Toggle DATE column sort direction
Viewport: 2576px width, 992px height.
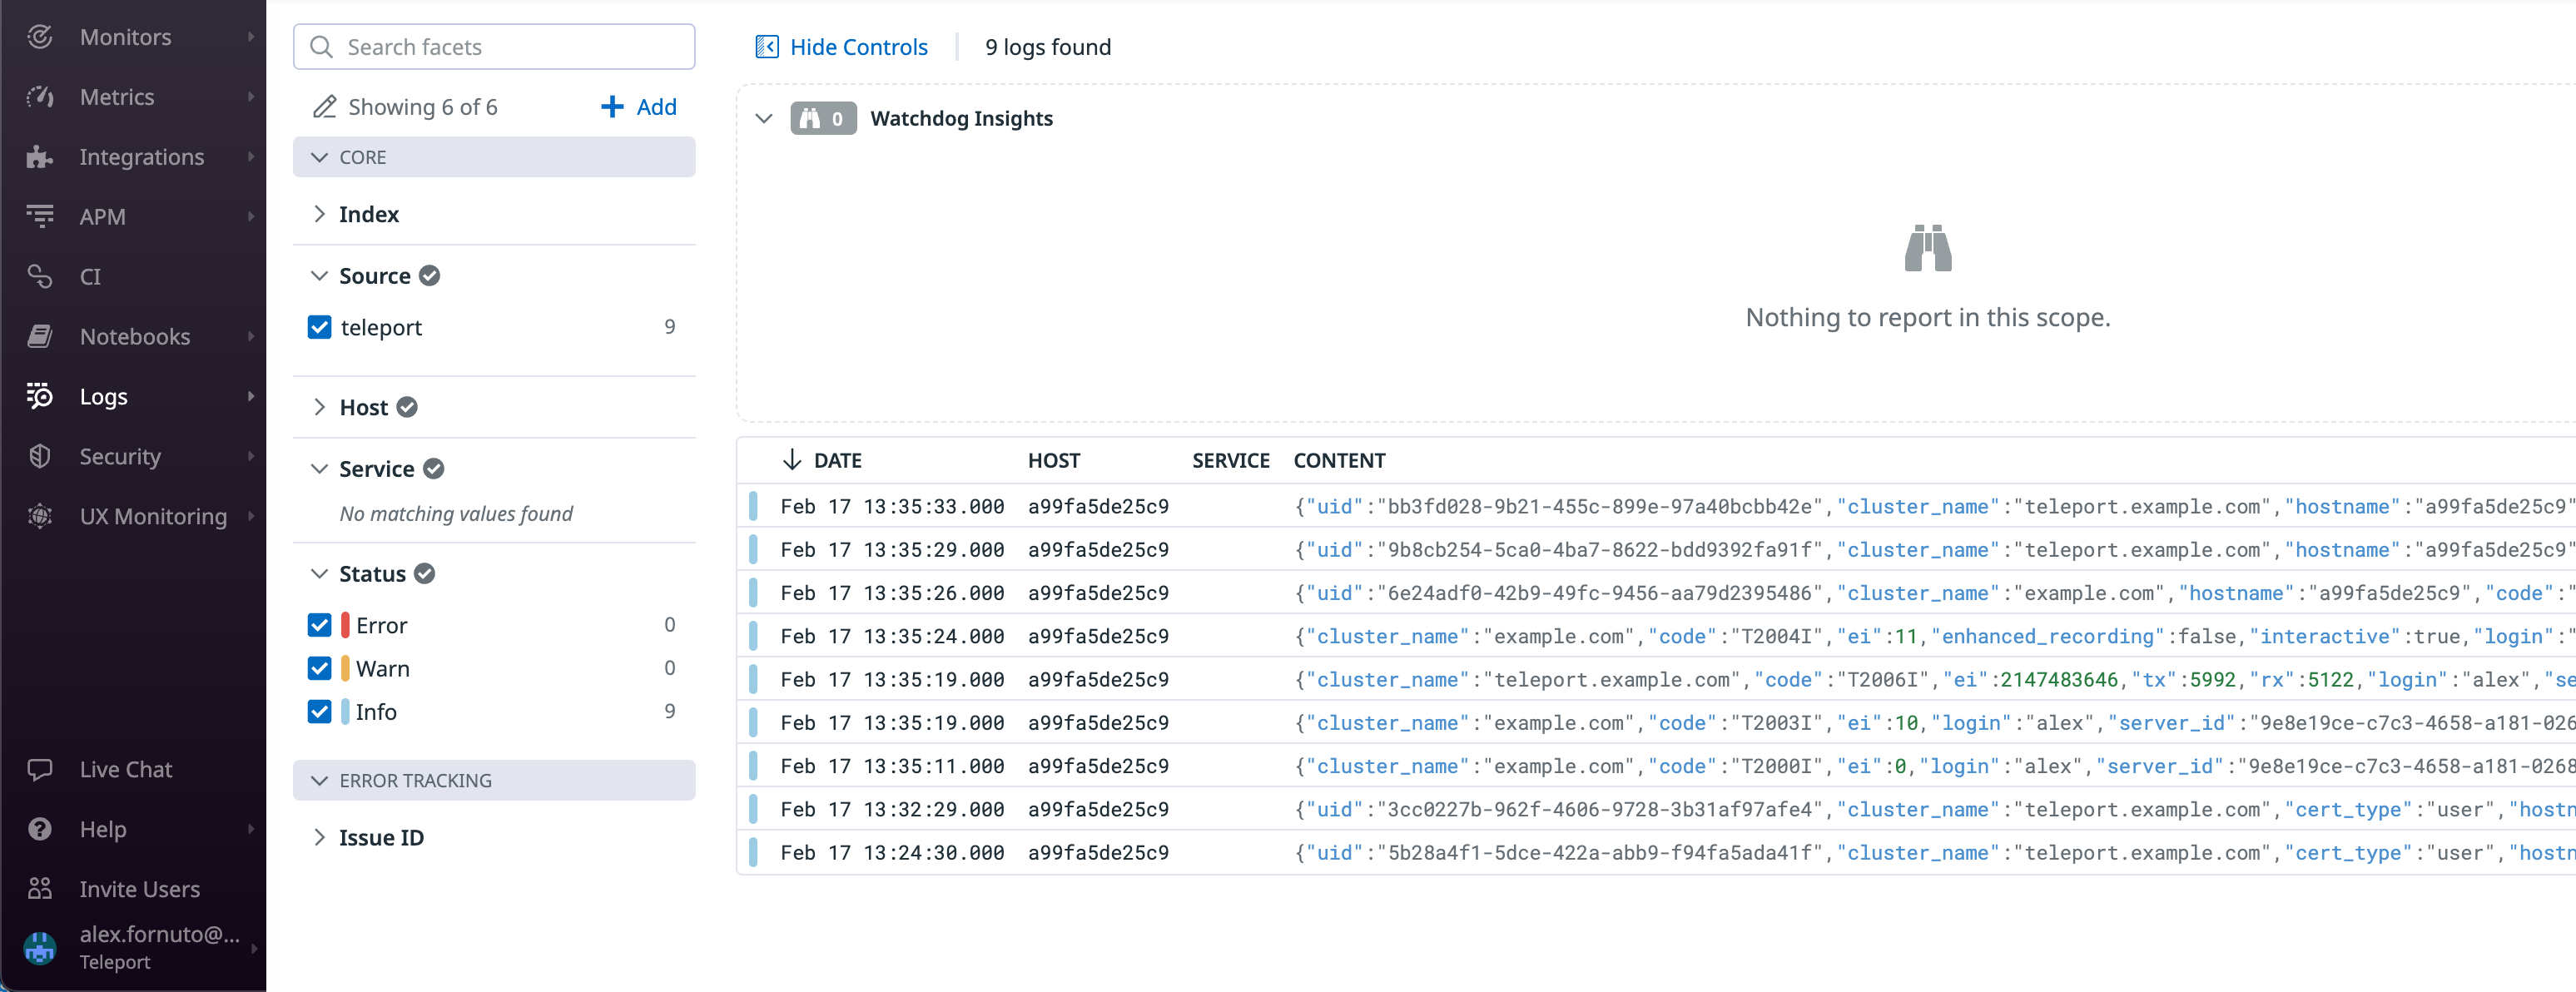pos(793,460)
